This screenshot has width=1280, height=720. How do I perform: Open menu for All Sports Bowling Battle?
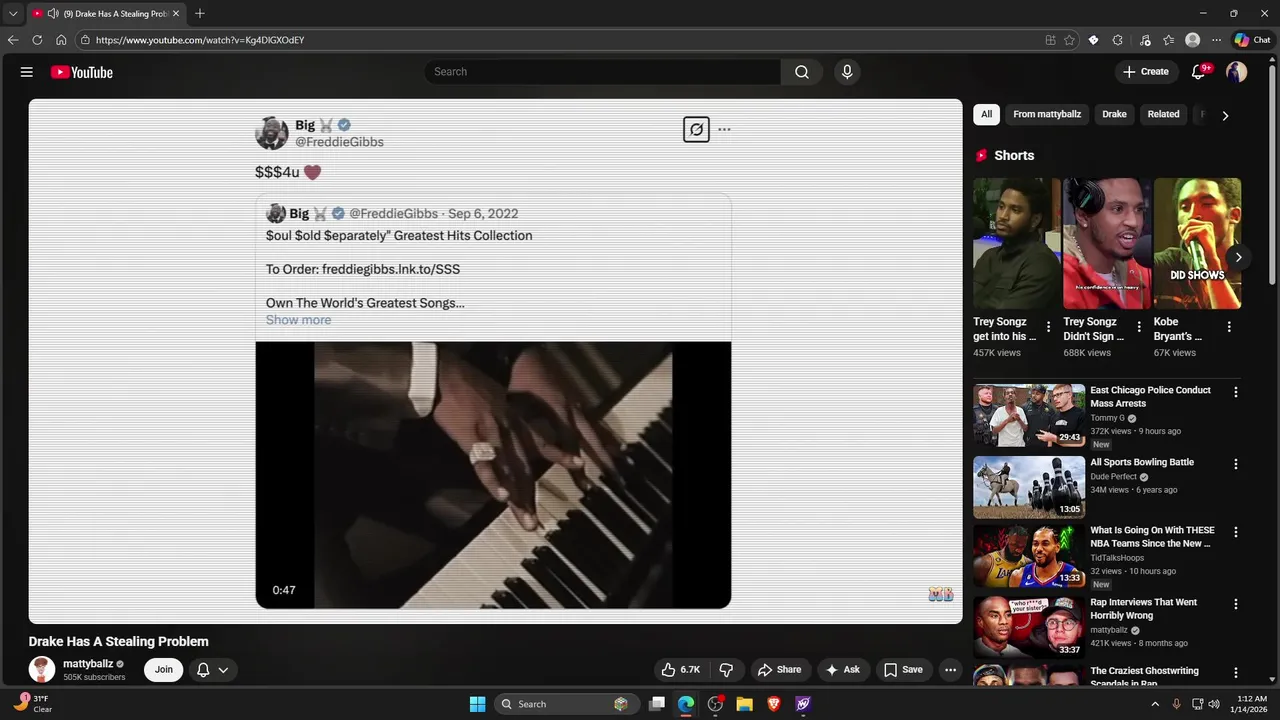point(1235,464)
